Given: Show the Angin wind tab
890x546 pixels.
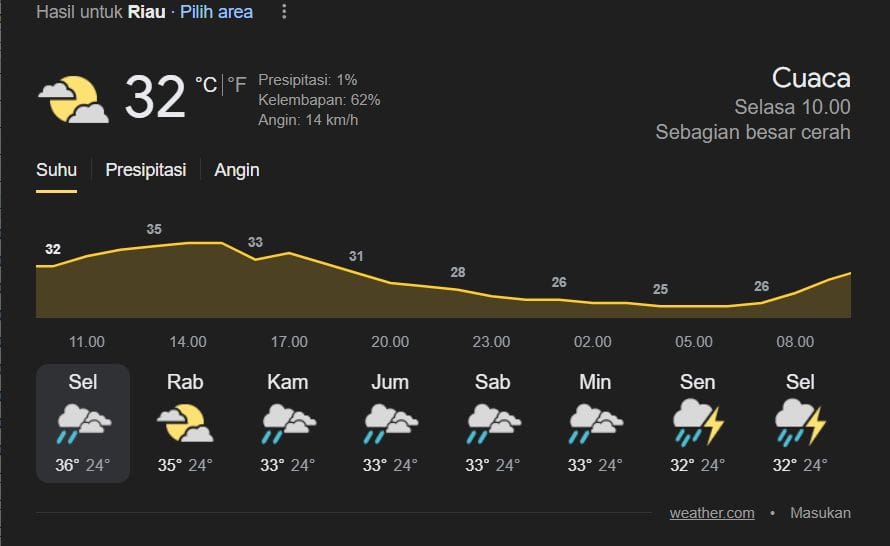Looking at the screenshot, I should (x=237, y=170).
